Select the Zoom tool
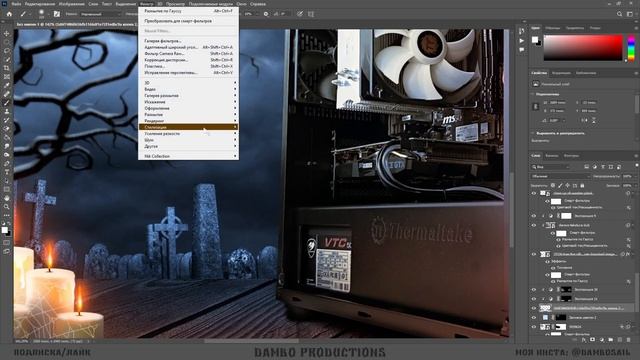640x360 pixels. [7, 207]
